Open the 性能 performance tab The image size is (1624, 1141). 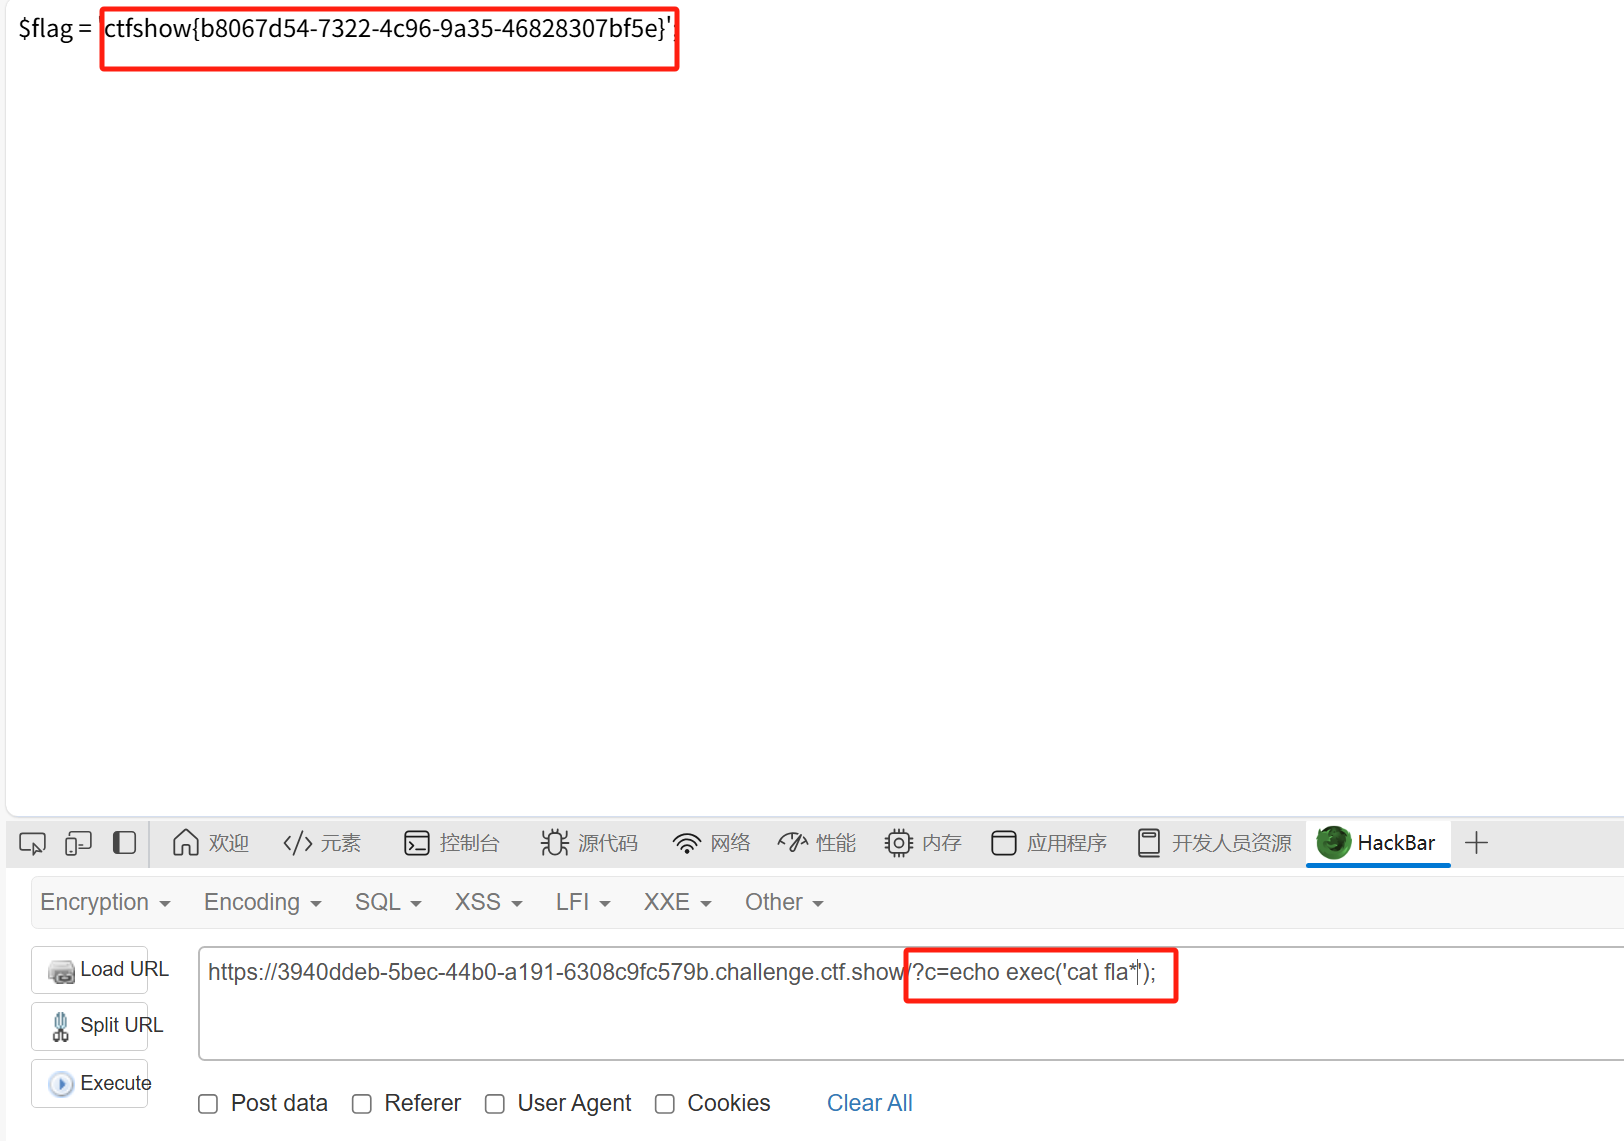coord(817,843)
